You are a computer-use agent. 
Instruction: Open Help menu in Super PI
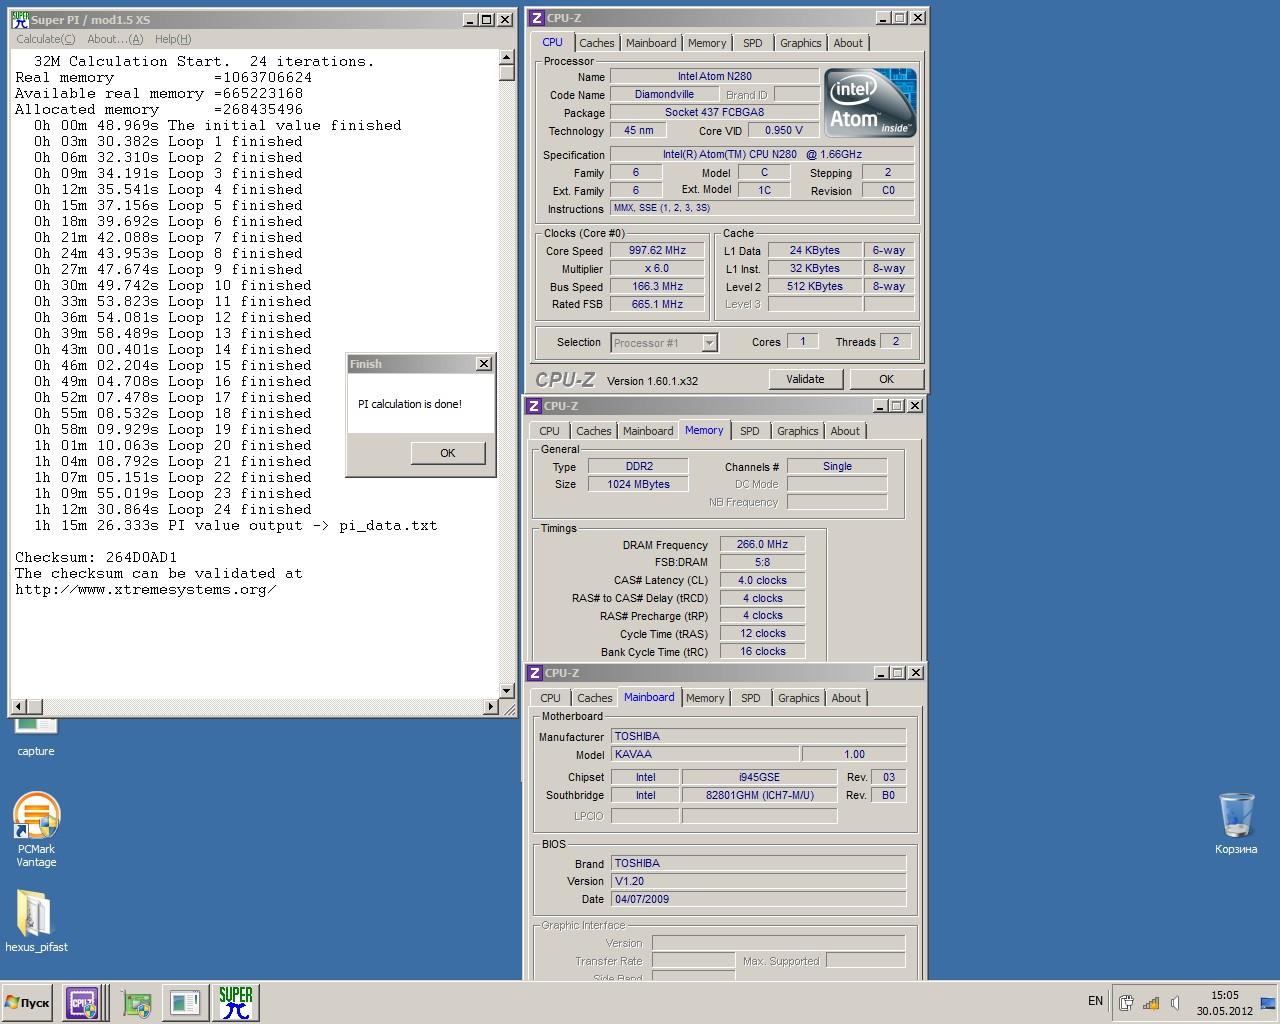point(172,39)
